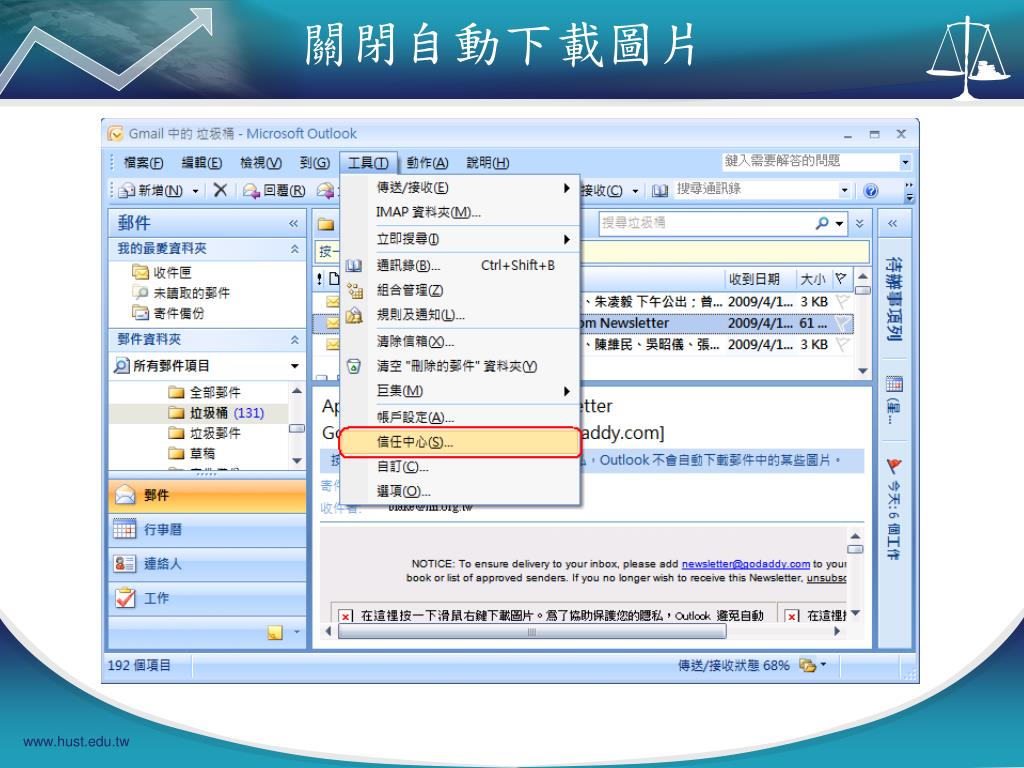1024x768 pixels.
Task: Click the 收到日期 column header
Action: pos(759,279)
